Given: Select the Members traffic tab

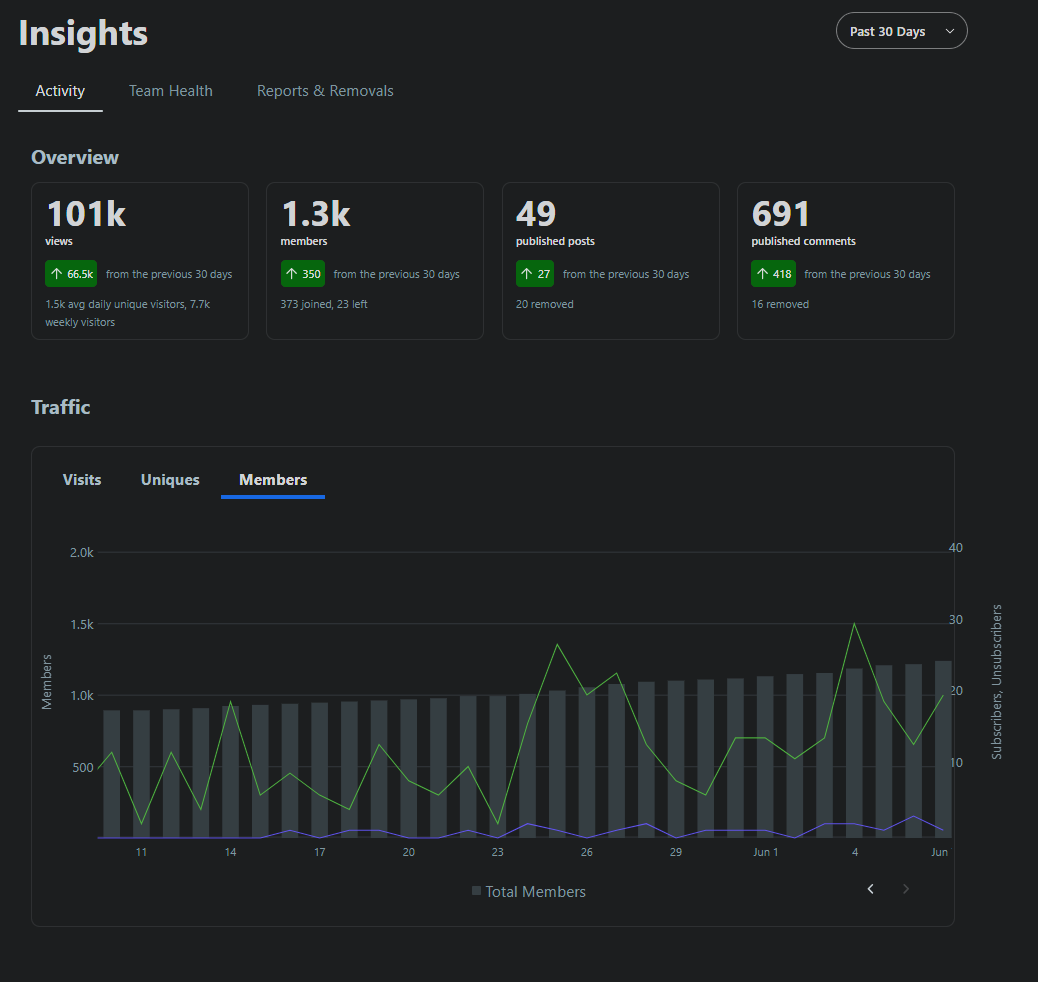Looking at the screenshot, I should 273,480.
